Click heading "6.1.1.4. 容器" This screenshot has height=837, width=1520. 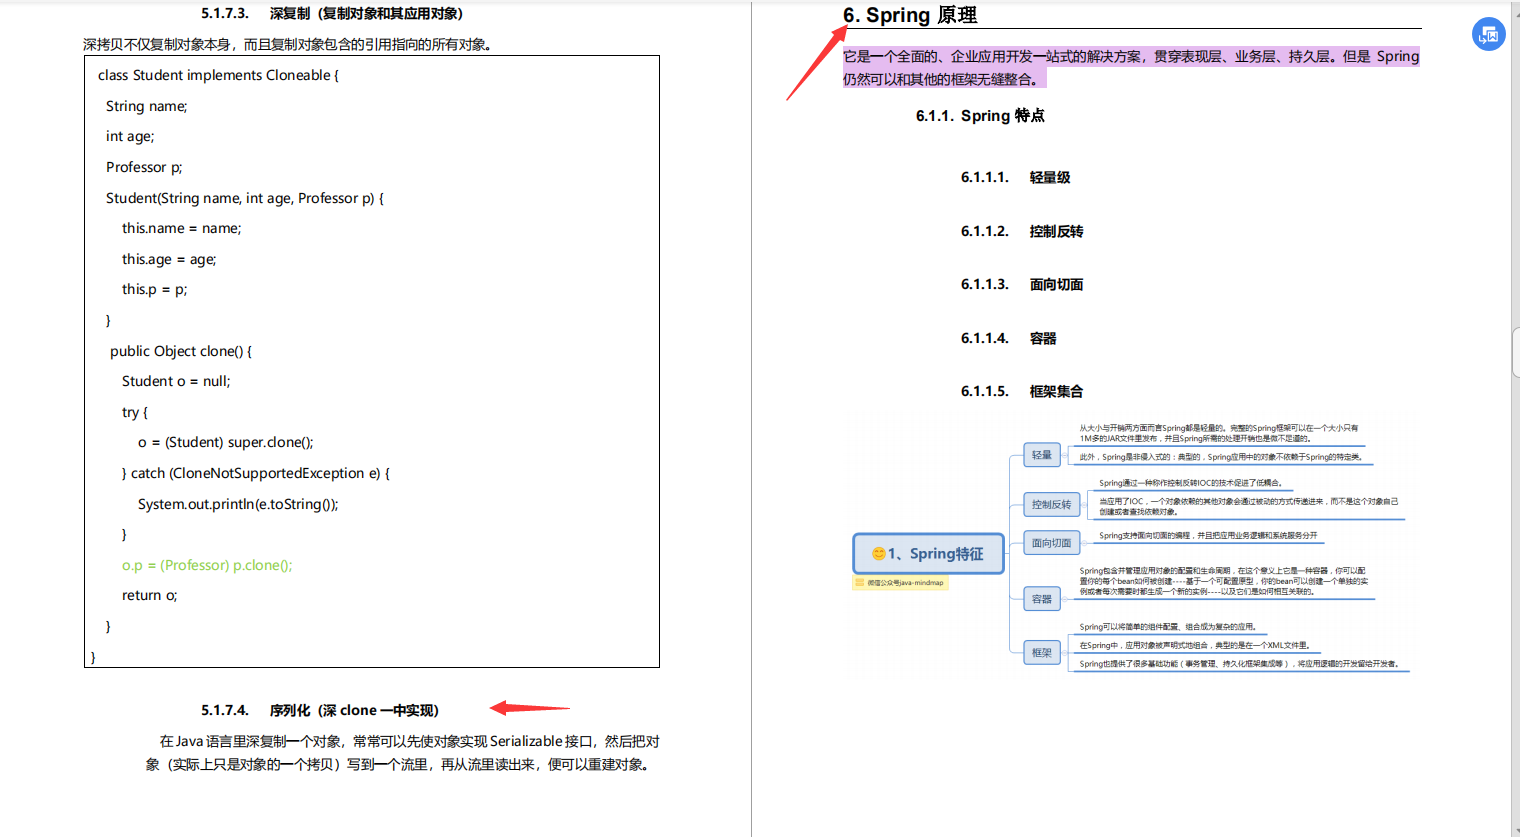click(x=1009, y=338)
